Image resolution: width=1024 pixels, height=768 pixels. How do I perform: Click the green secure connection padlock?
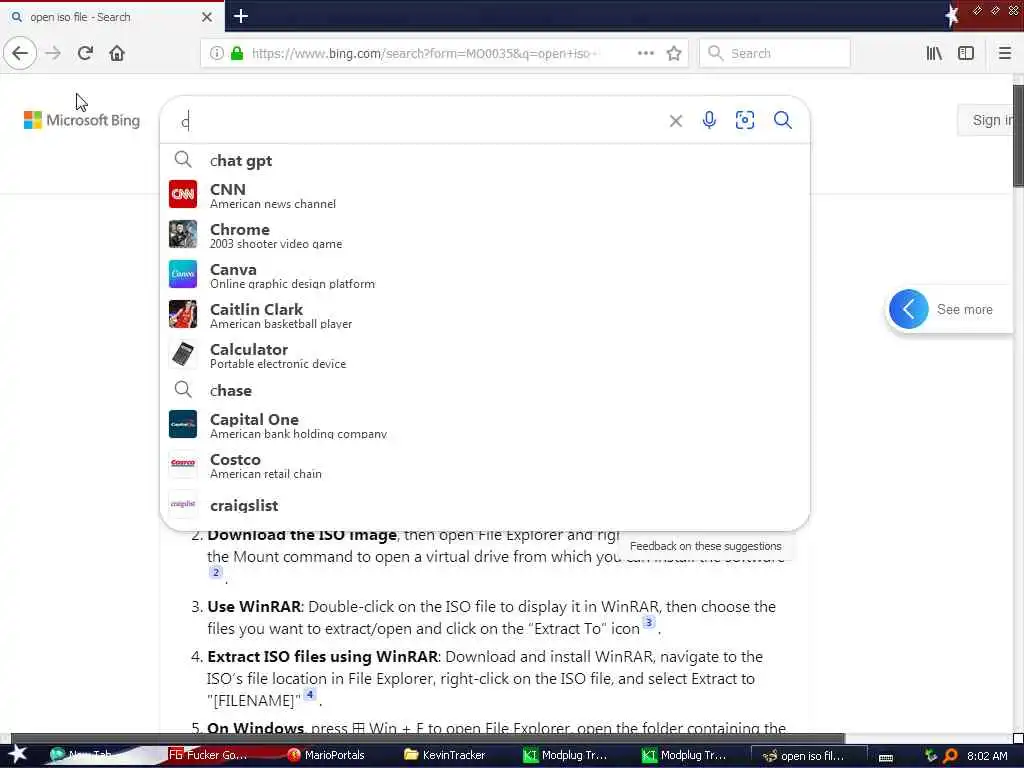pyautogui.click(x=237, y=54)
